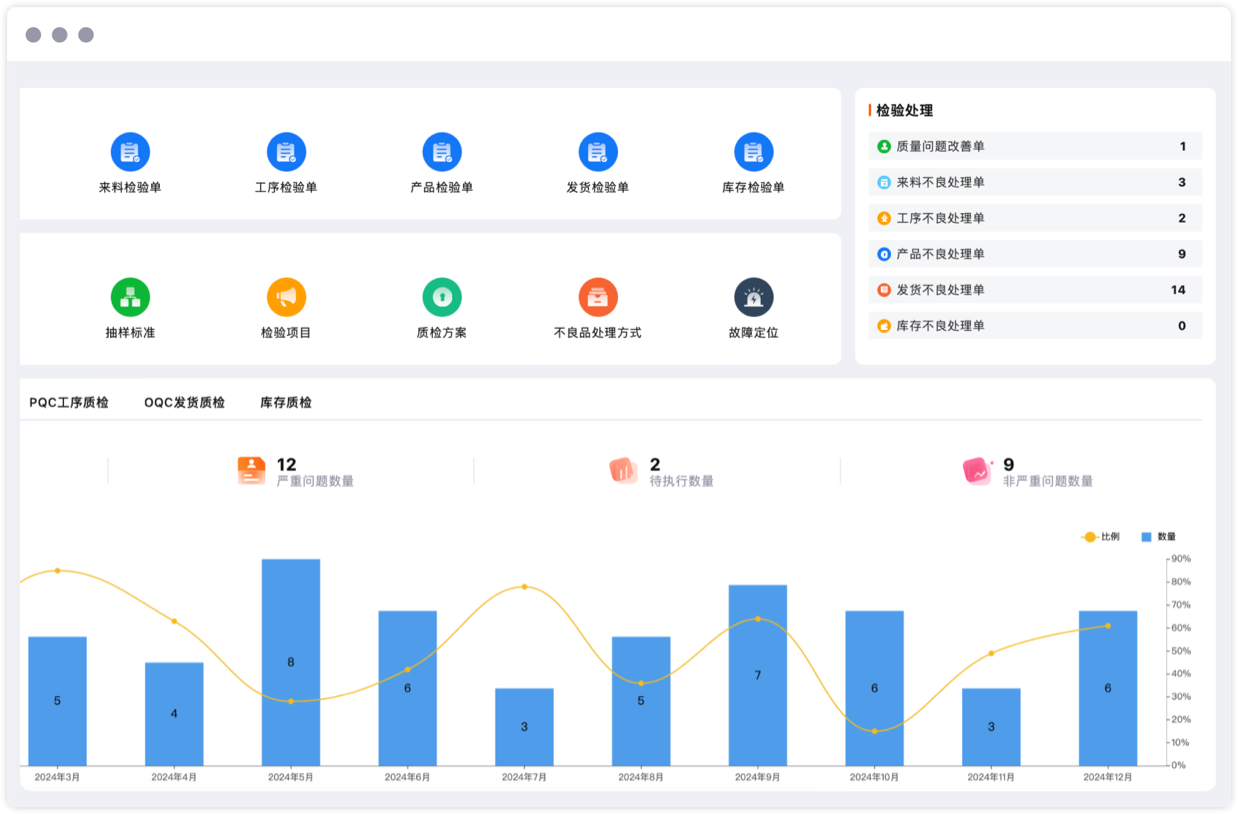
Task: Open the orange 检验项目 megaphone icon
Action: [x=286, y=297]
